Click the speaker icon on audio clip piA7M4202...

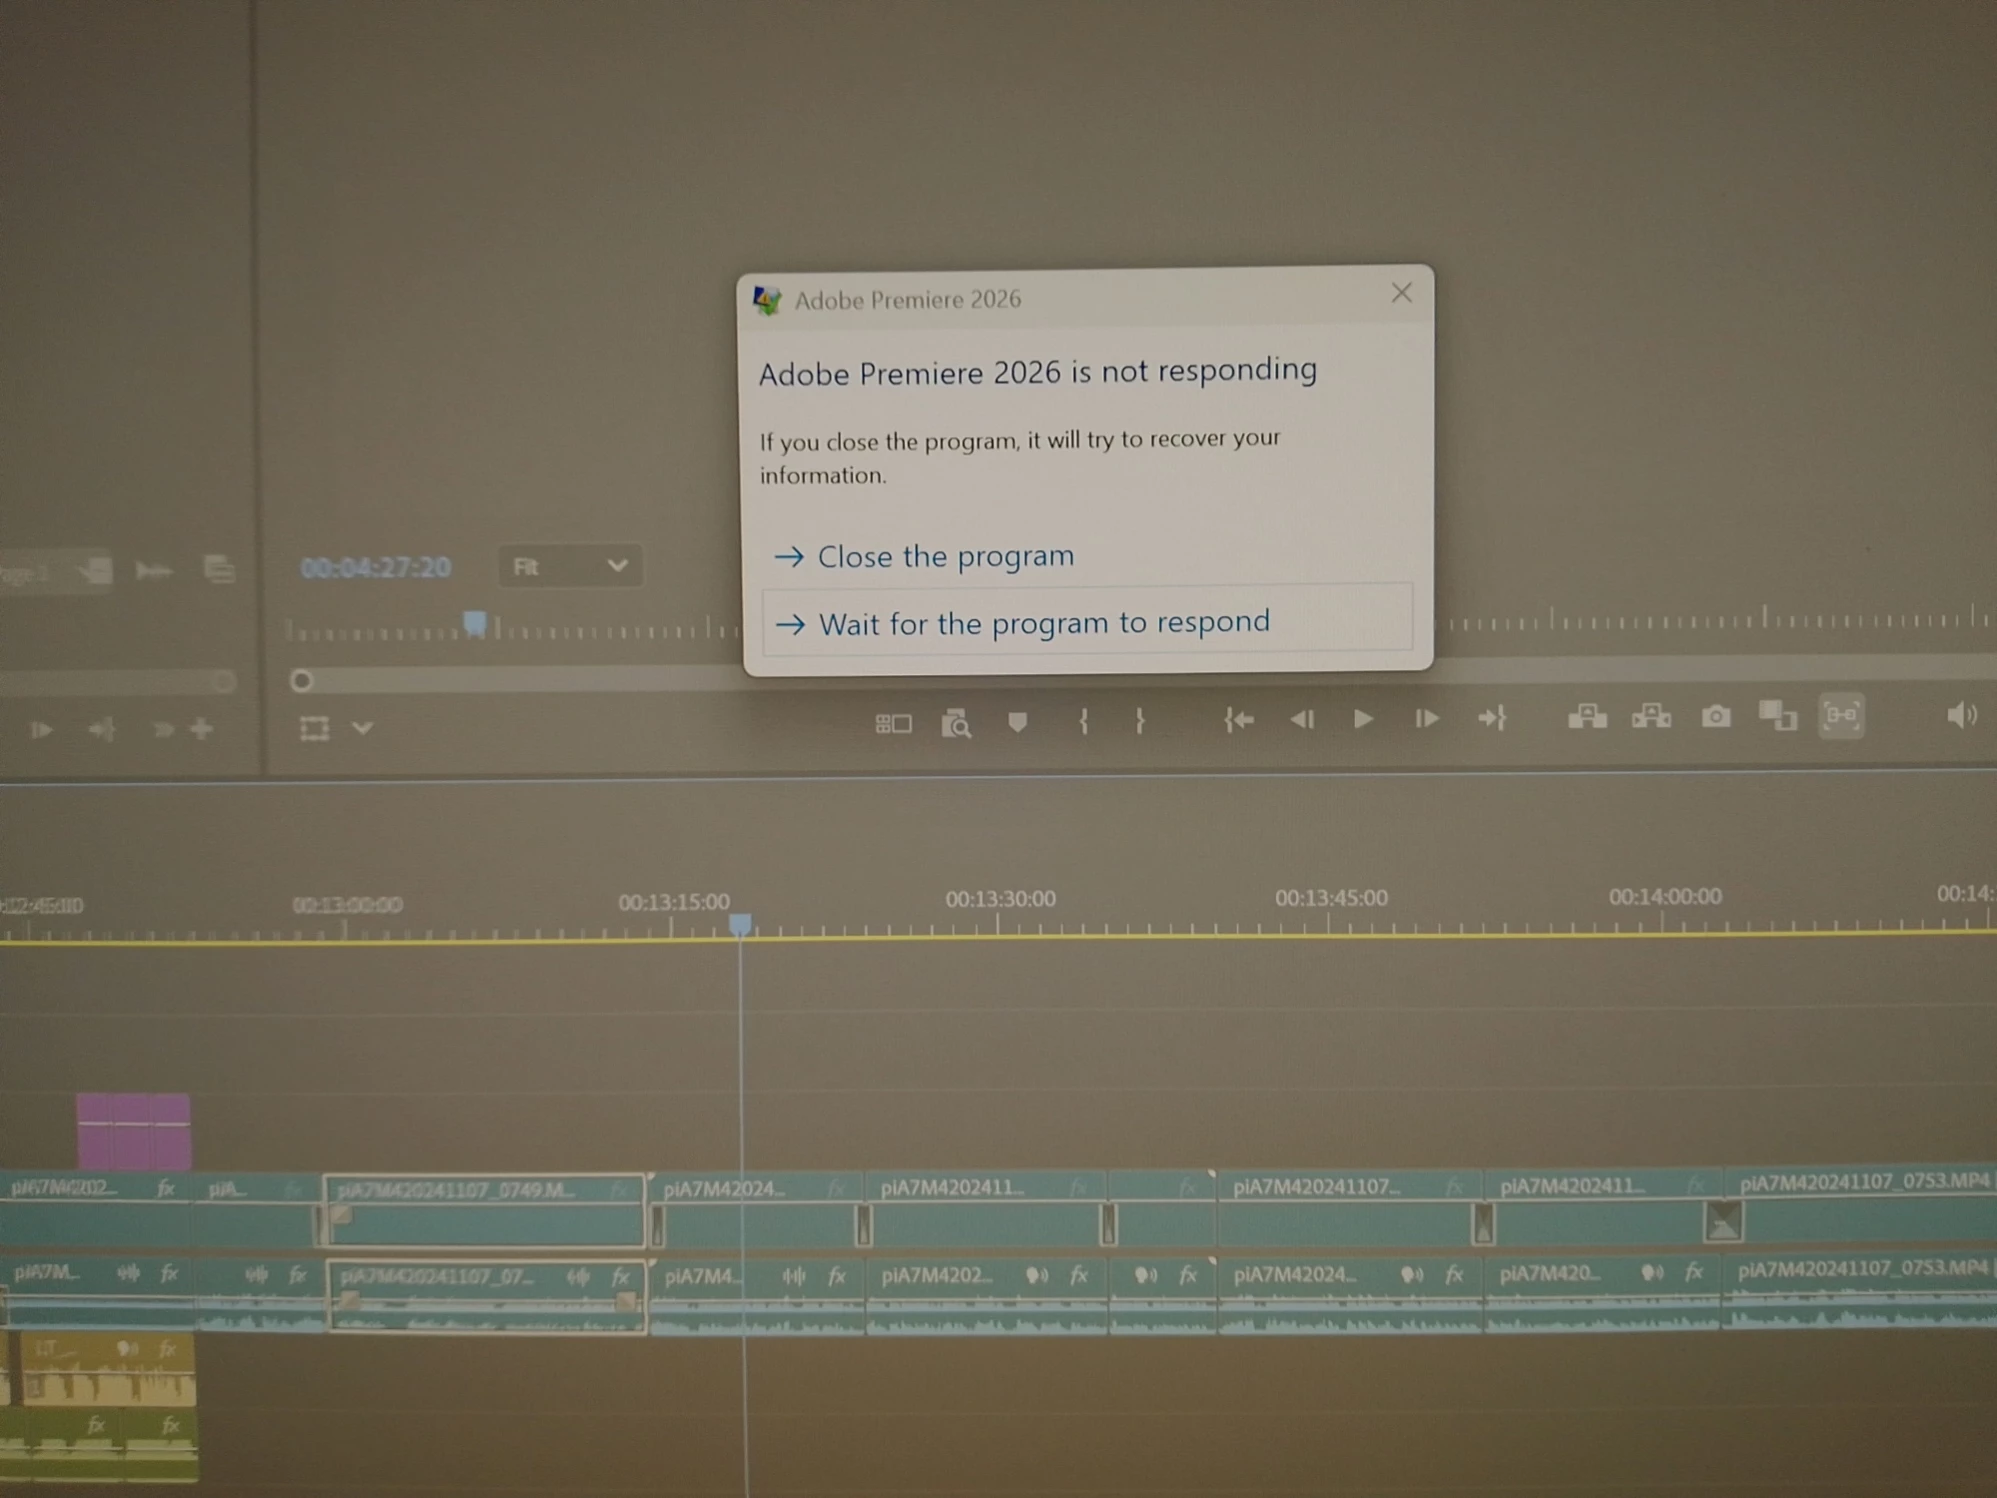coord(1037,1275)
